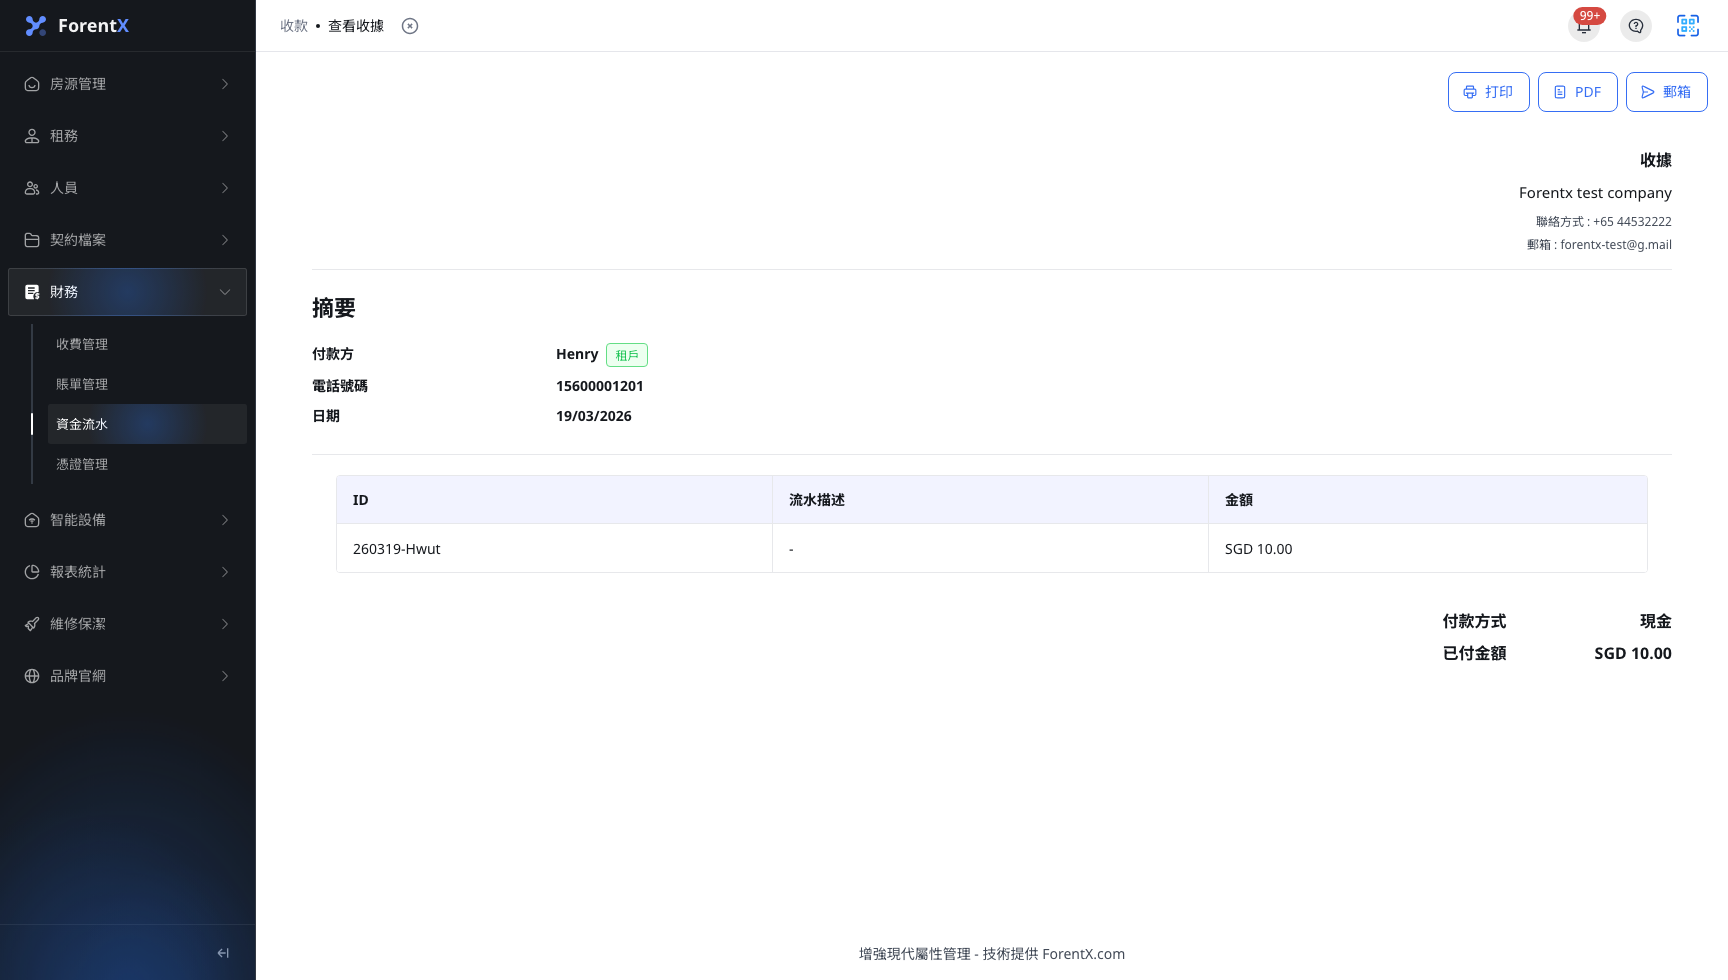This screenshot has height=980, width=1728.
Task: Click the 財務 finance icon
Action: [x=32, y=292]
